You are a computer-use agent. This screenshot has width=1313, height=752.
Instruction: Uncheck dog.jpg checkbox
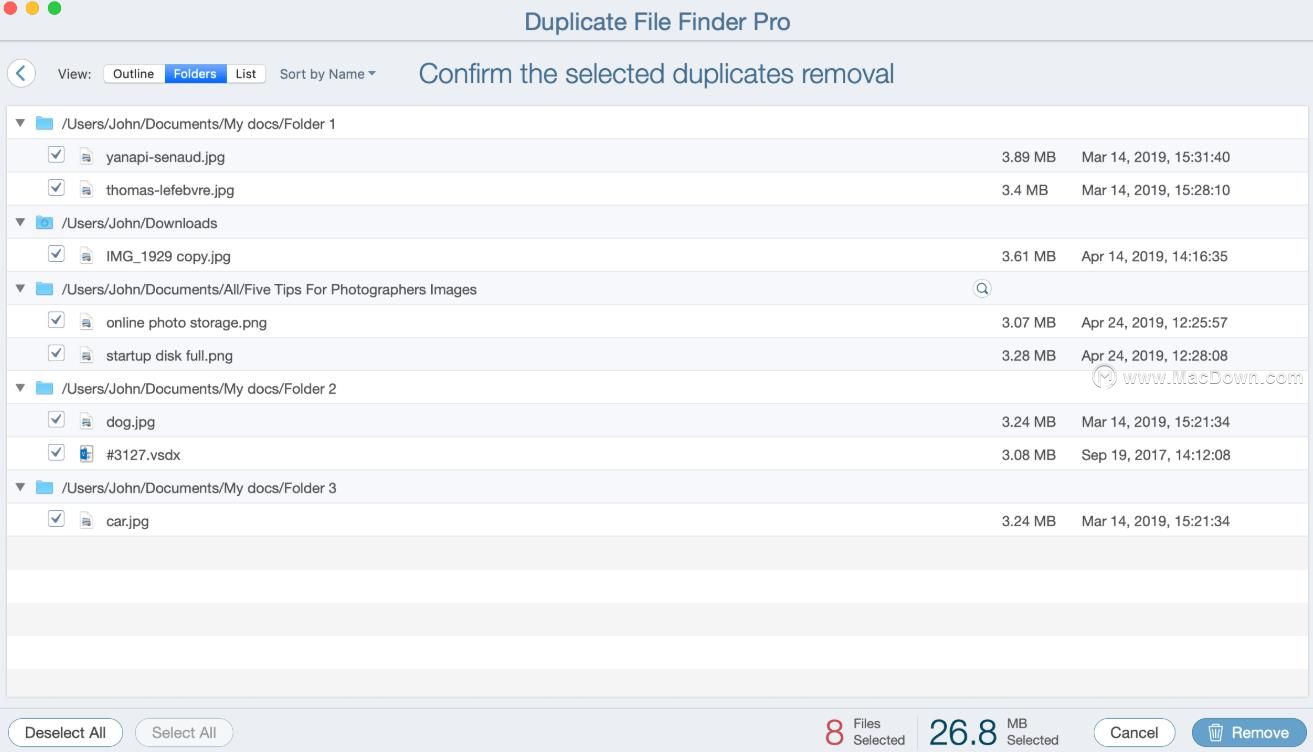coord(56,419)
